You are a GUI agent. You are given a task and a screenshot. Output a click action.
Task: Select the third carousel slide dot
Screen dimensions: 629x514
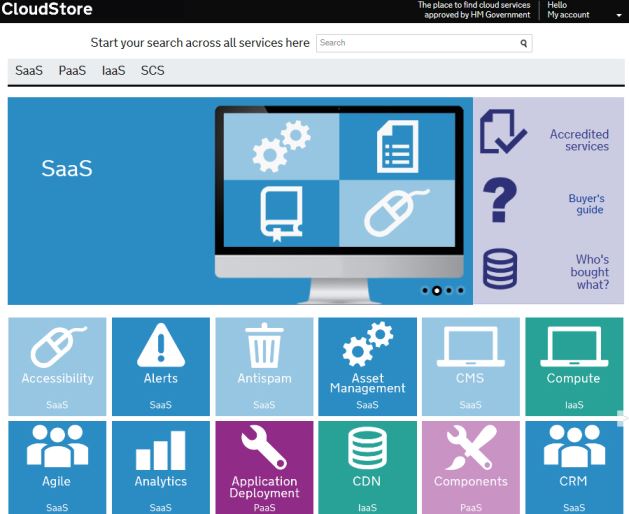tap(449, 291)
